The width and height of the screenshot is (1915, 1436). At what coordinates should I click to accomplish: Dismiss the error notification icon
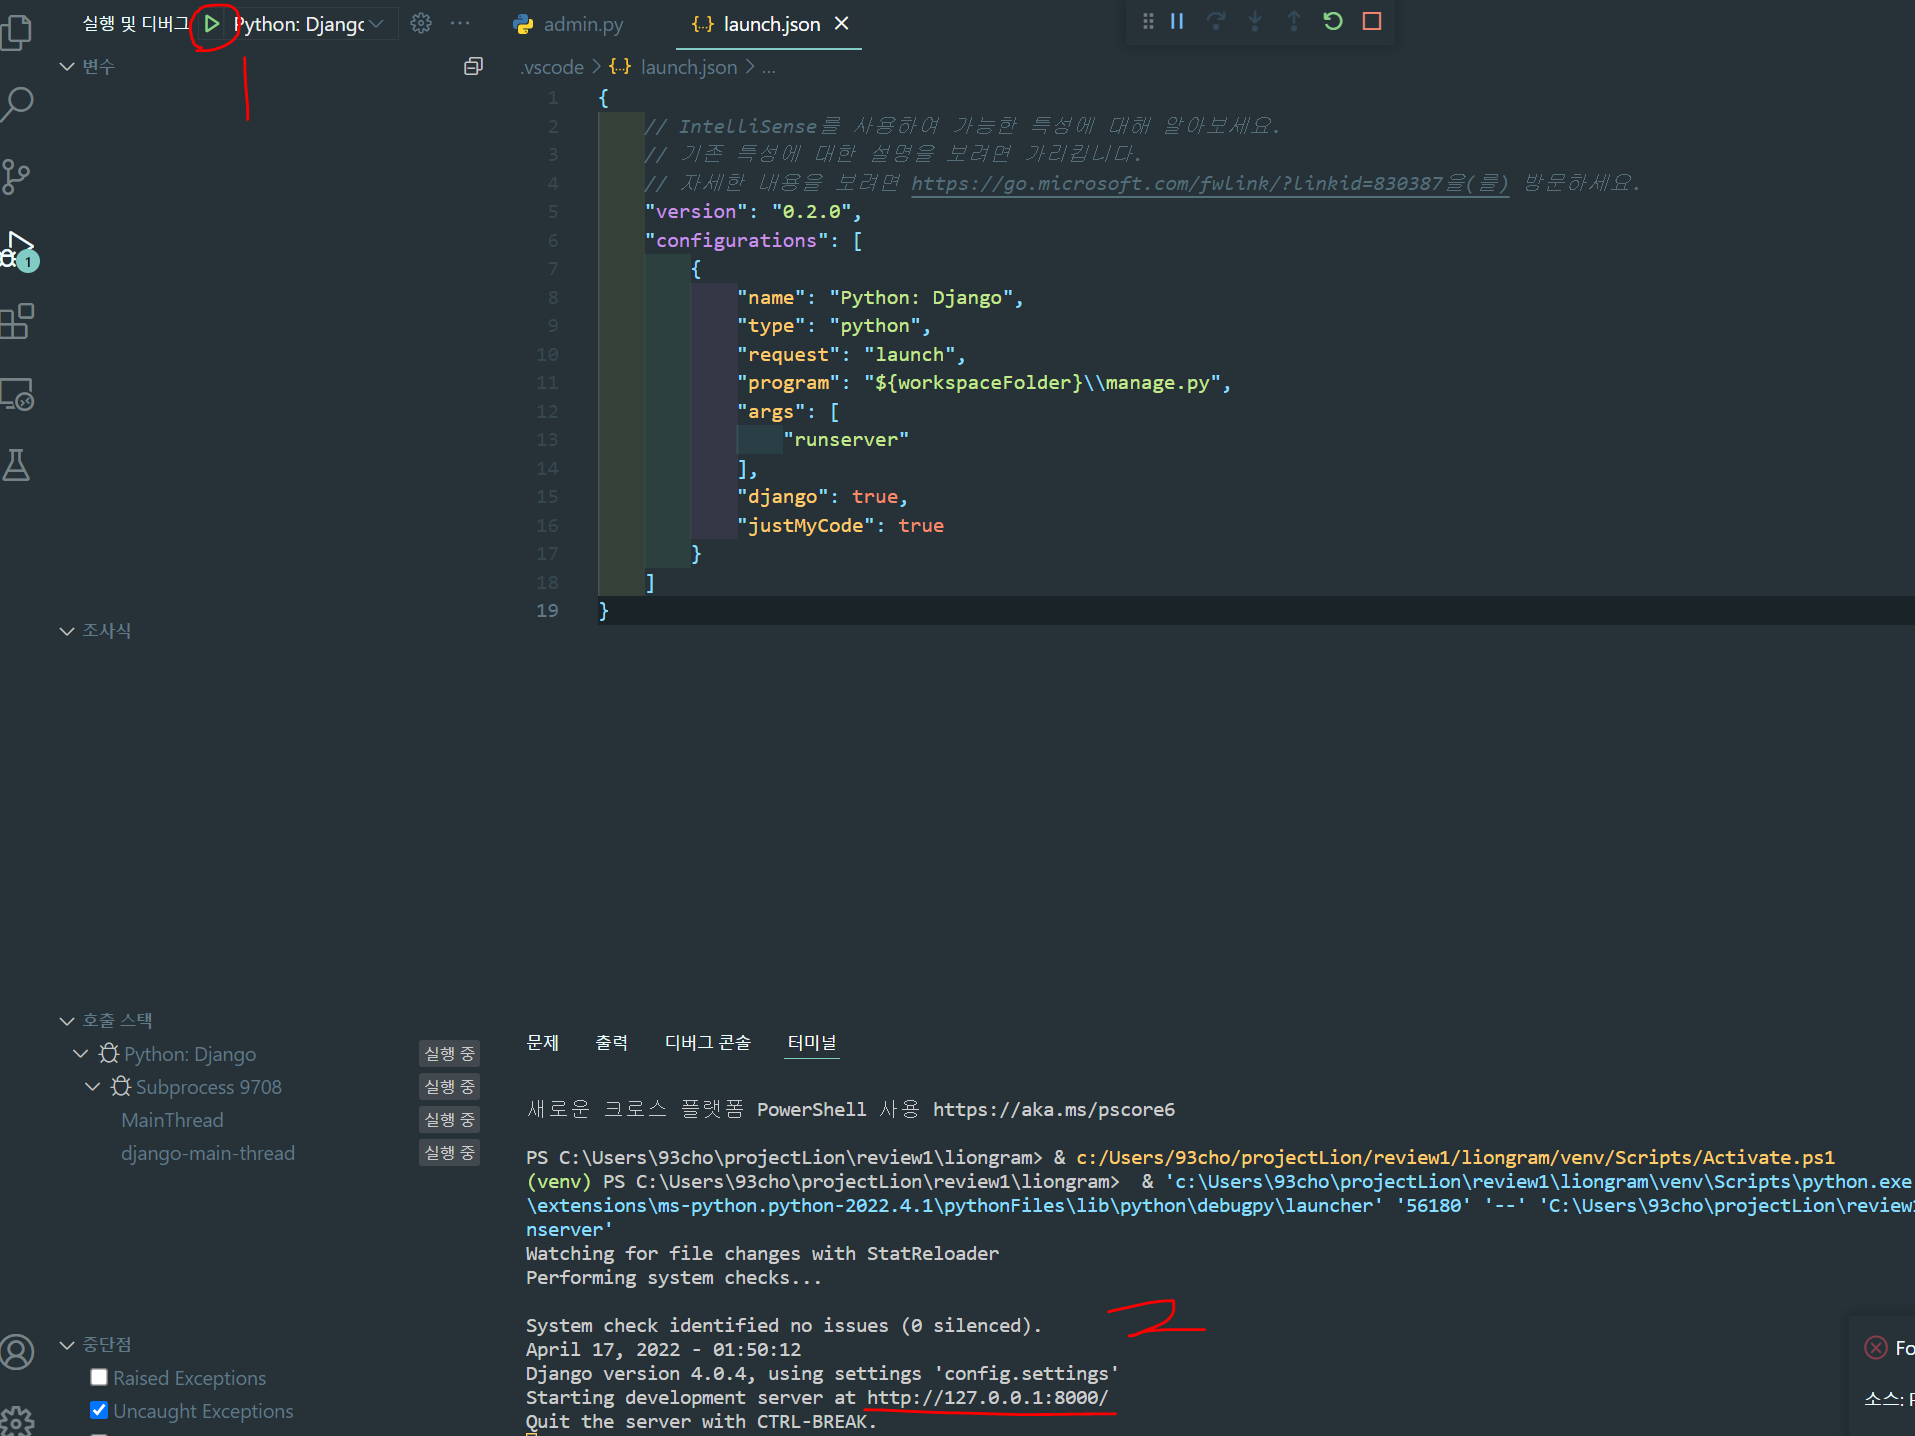click(x=1876, y=1348)
